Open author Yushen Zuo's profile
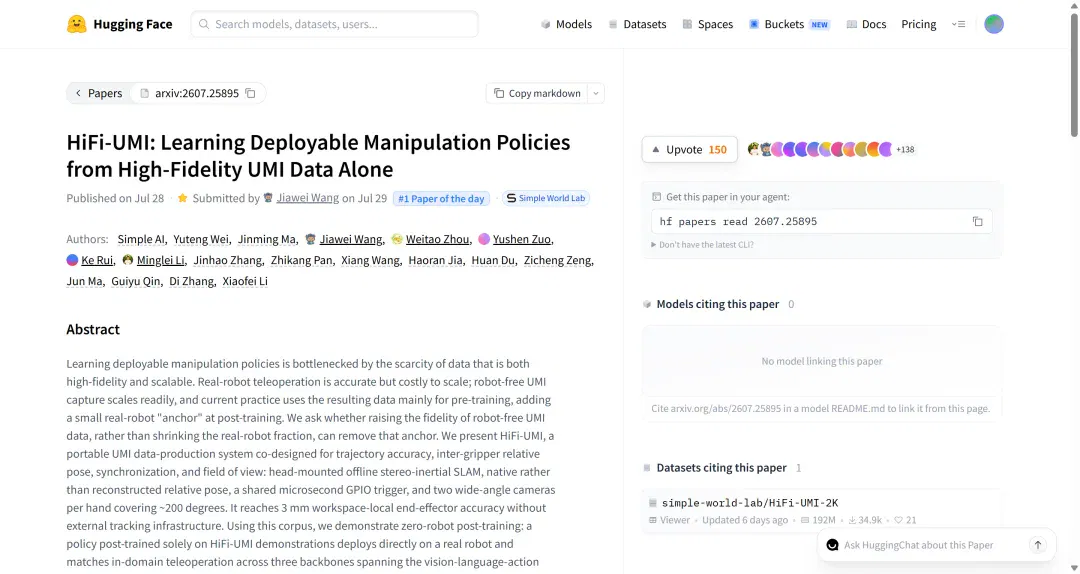The image size is (1080, 574). tap(521, 239)
